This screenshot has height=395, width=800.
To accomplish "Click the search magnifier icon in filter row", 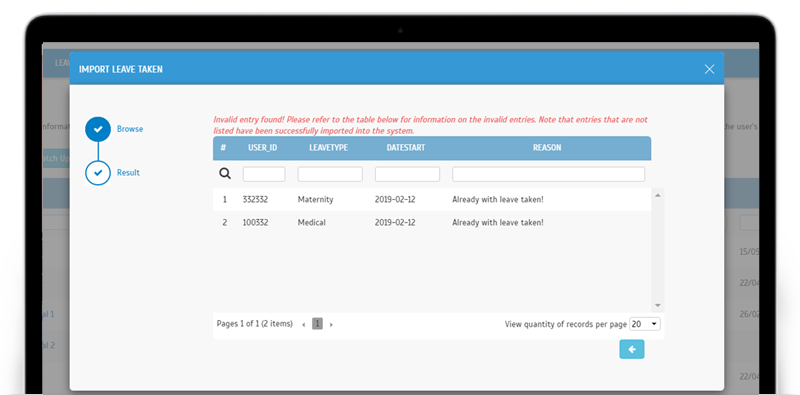I will click(x=225, y=174).
